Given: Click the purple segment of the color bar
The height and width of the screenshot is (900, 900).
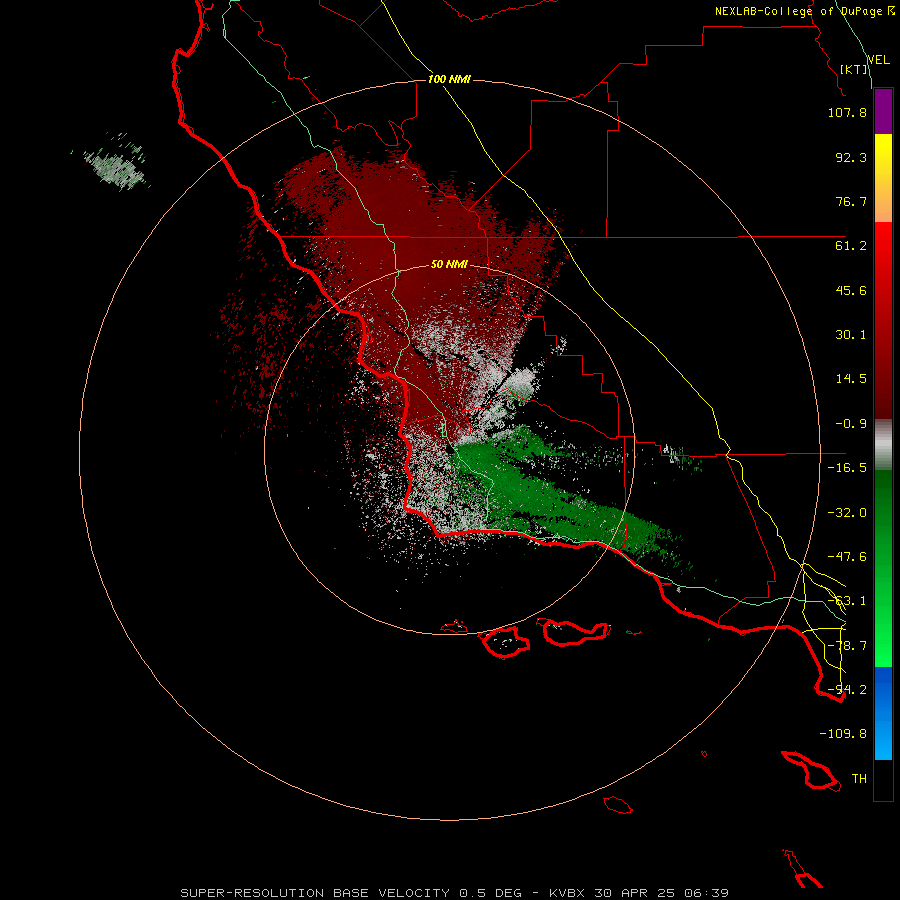Looking at the screenshot, I should [883, 112].
